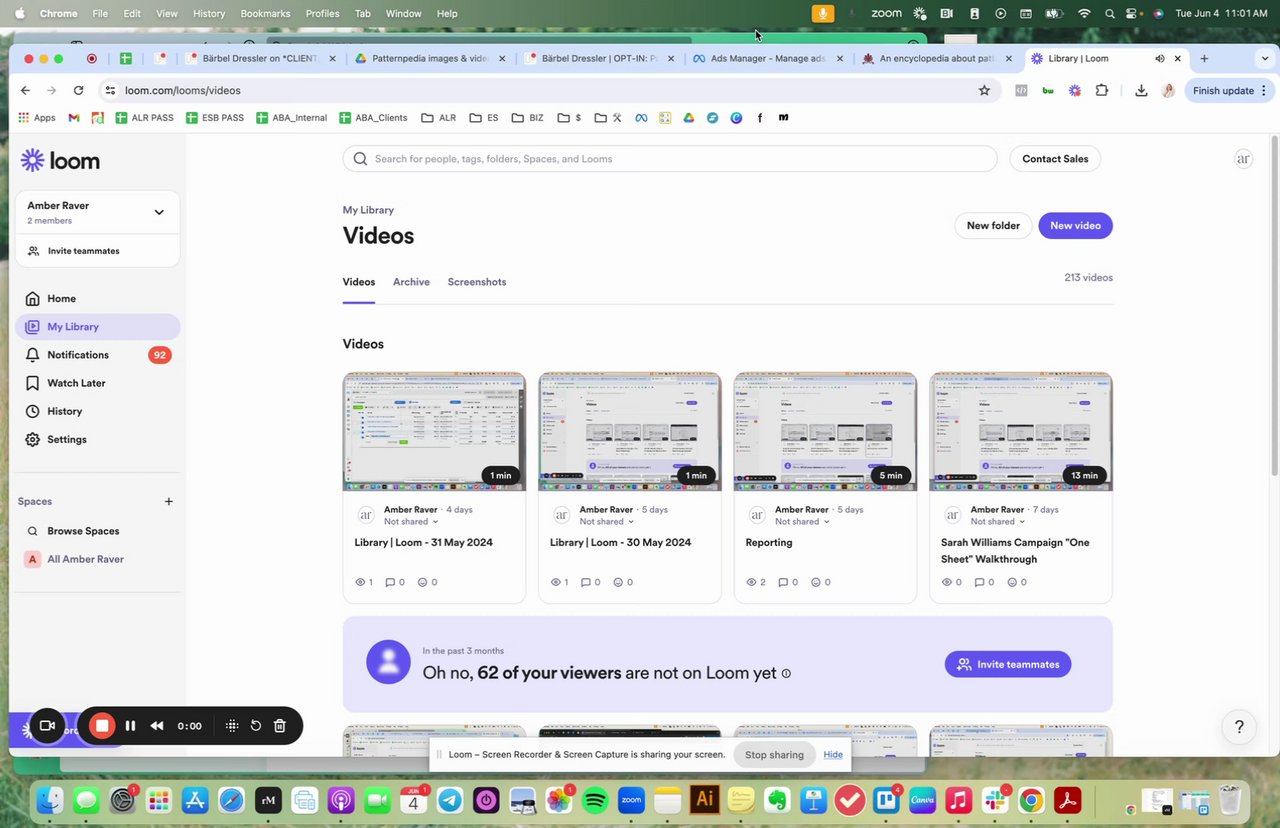This screenshot has width=1280, height=828.
Task: Mute the Library | Loom tab audio speaker icon
Action: tap(1159, 58)
